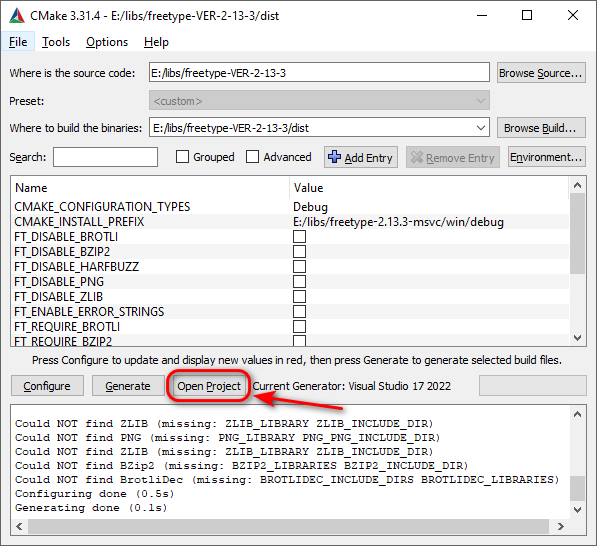Screen dimensions: 597x546
Task: Click the blue plus Add Entry icon
Action: coord(334,157)
